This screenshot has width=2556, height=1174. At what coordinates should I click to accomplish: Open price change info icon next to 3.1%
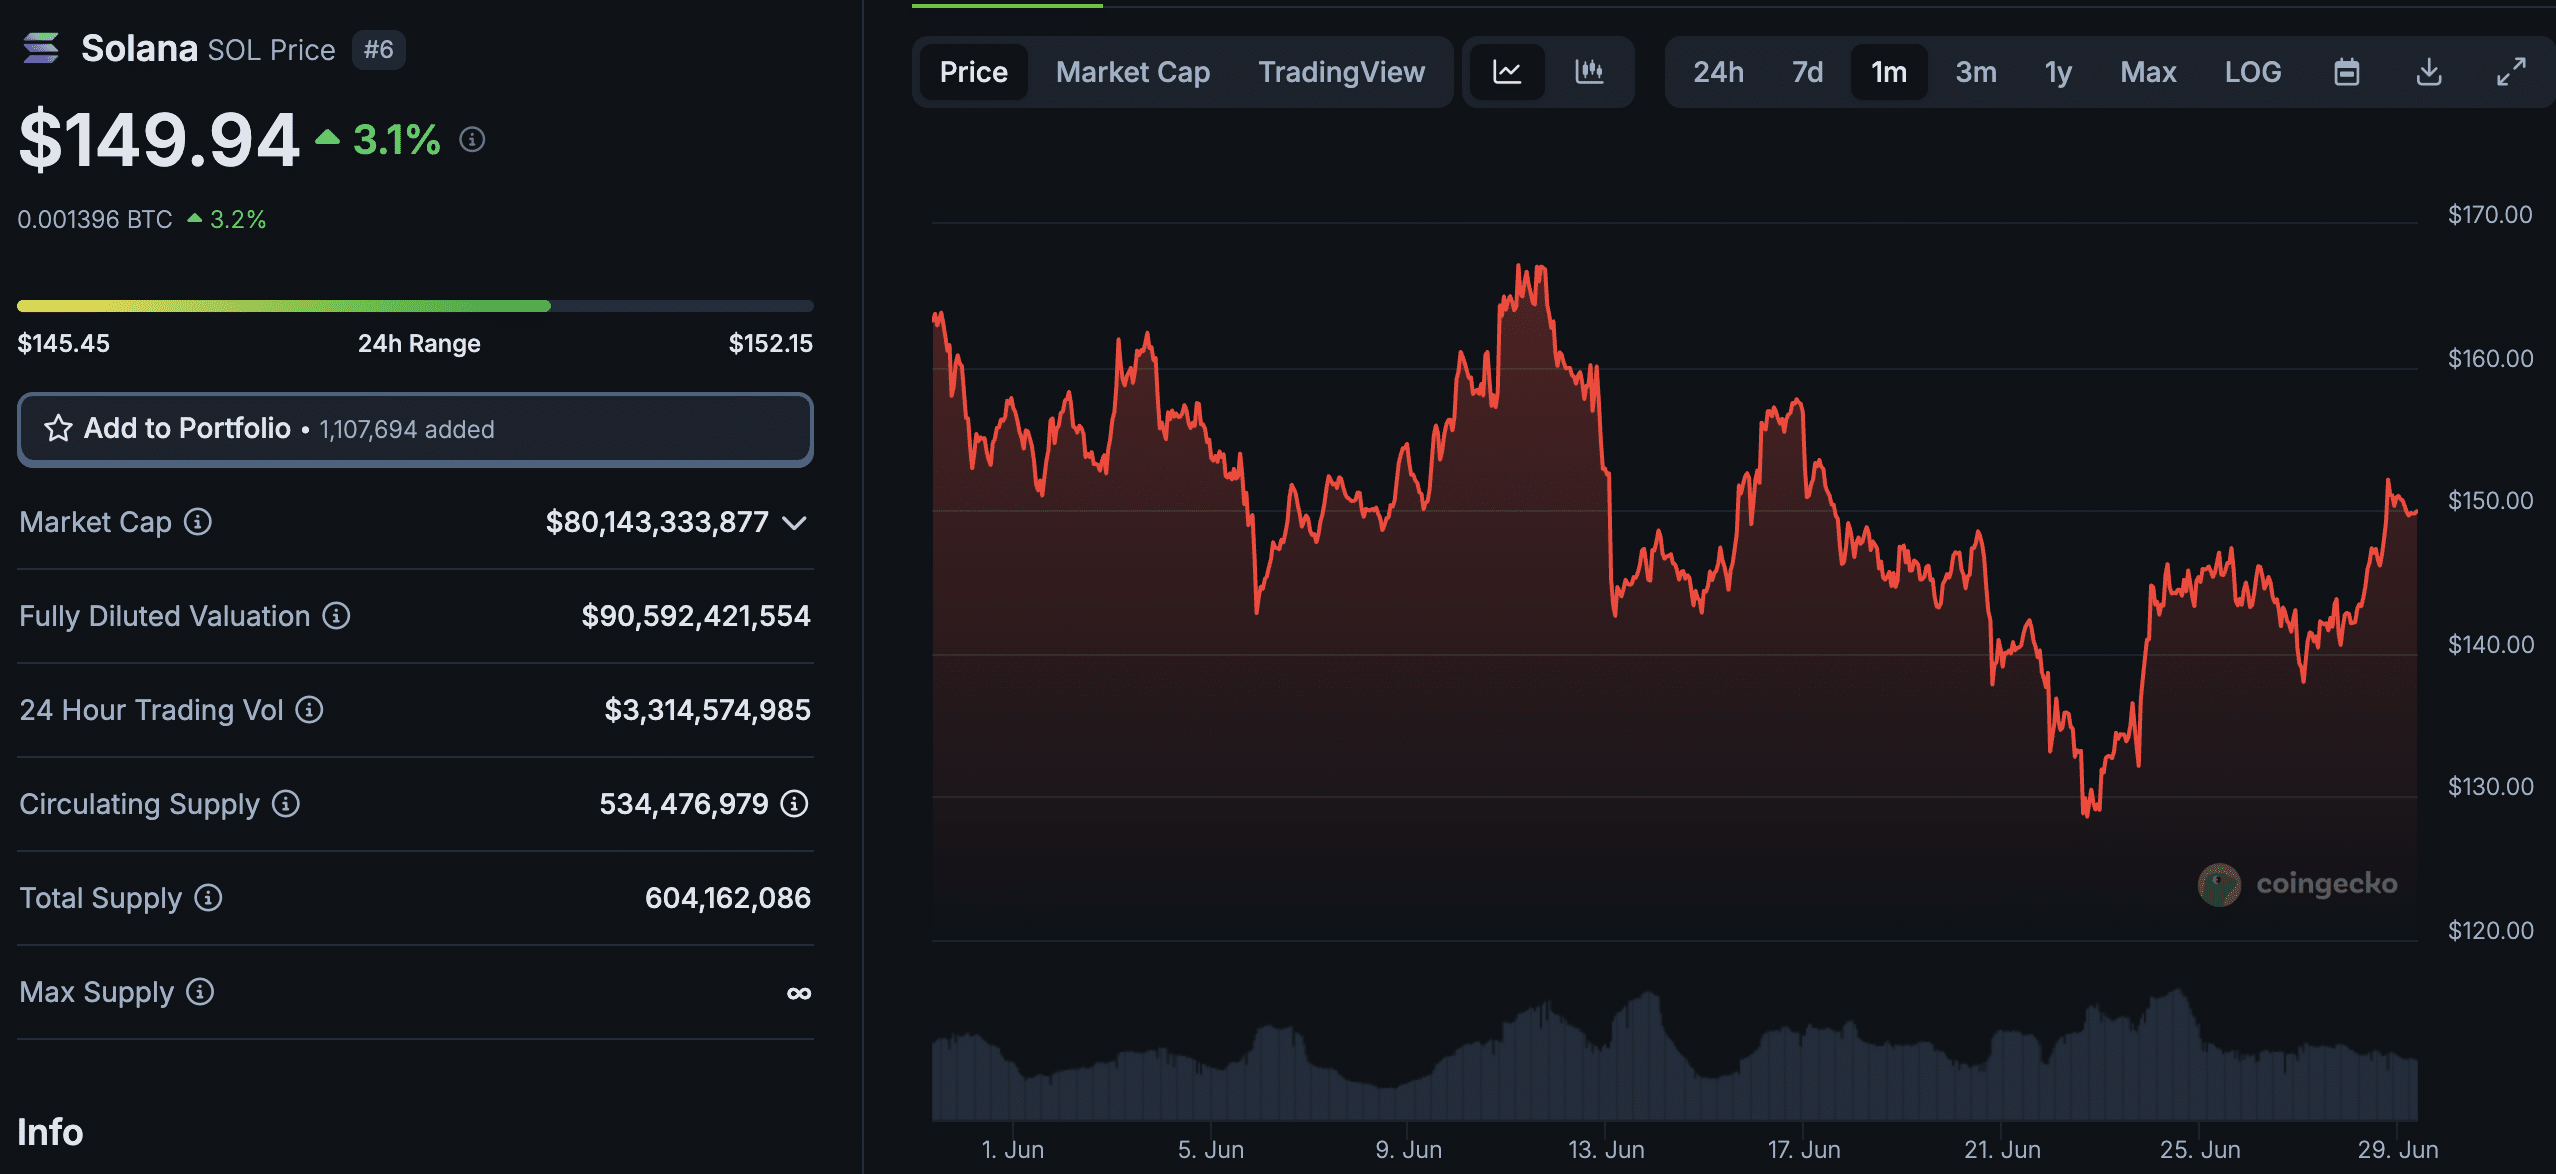pyautogui.click(x=472, y=139)
